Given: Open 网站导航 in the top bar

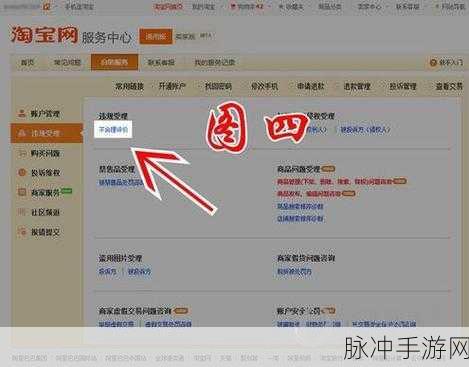Looking at the screenshot, I should 450,6.
